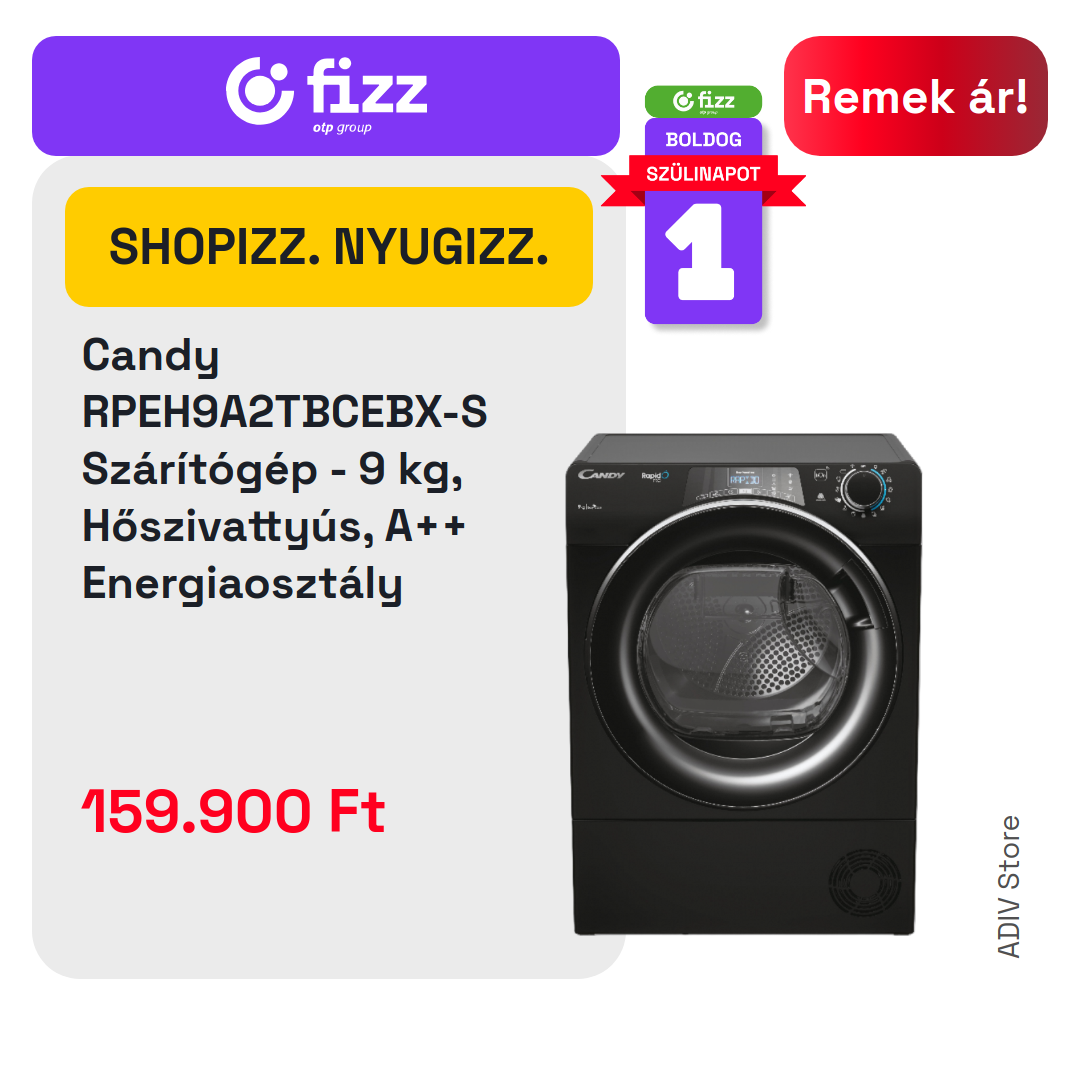The height and width of the screenshot is (1080, 1080).
Task: Click the large number 1 anniversary badge
Action: tap(703, 251)
